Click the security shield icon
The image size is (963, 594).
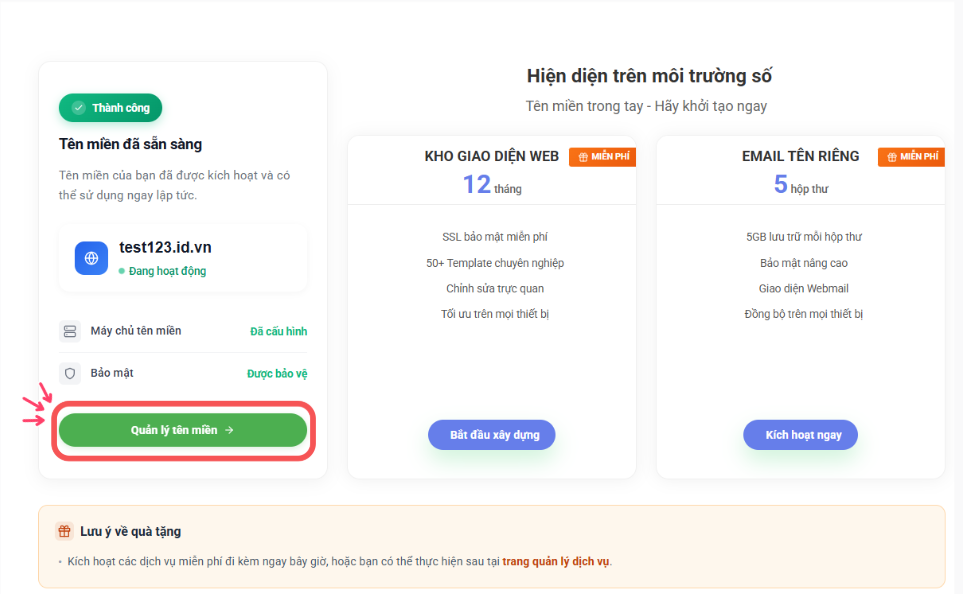(70, 373)
